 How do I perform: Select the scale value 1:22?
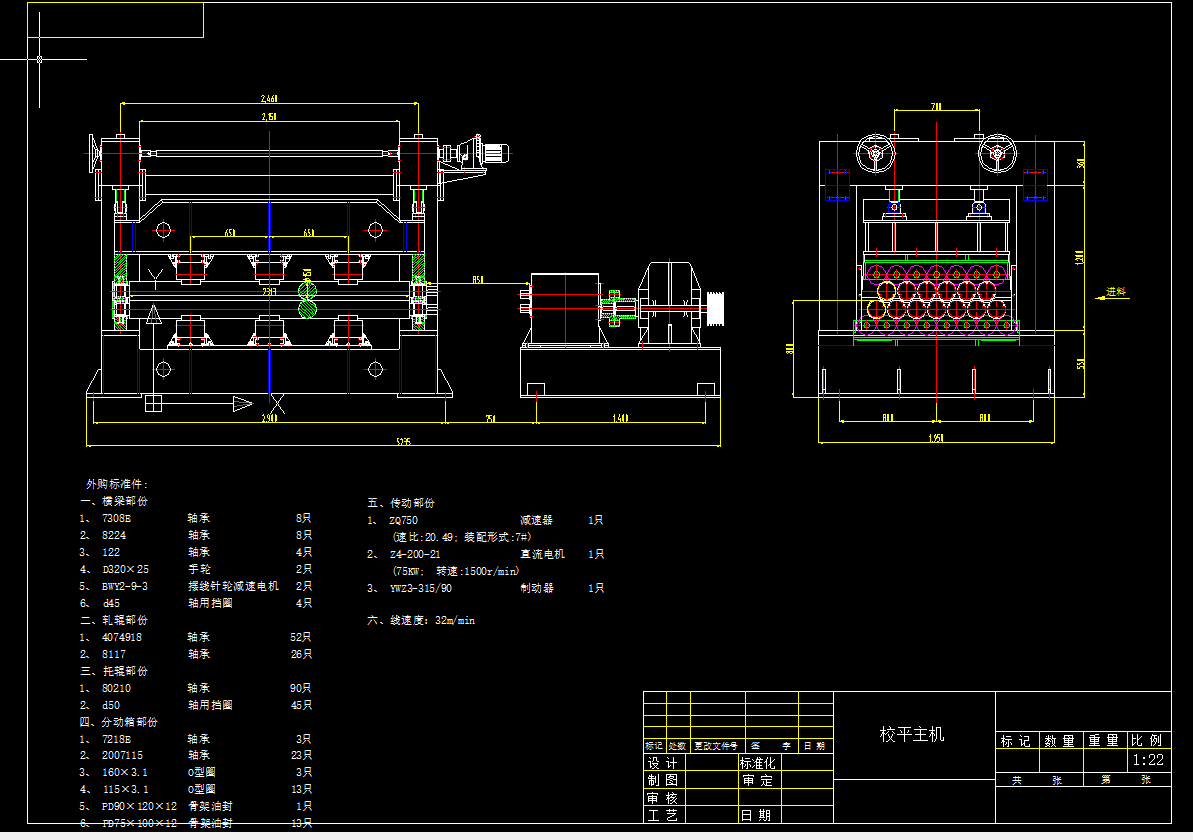click(1148, 760)
